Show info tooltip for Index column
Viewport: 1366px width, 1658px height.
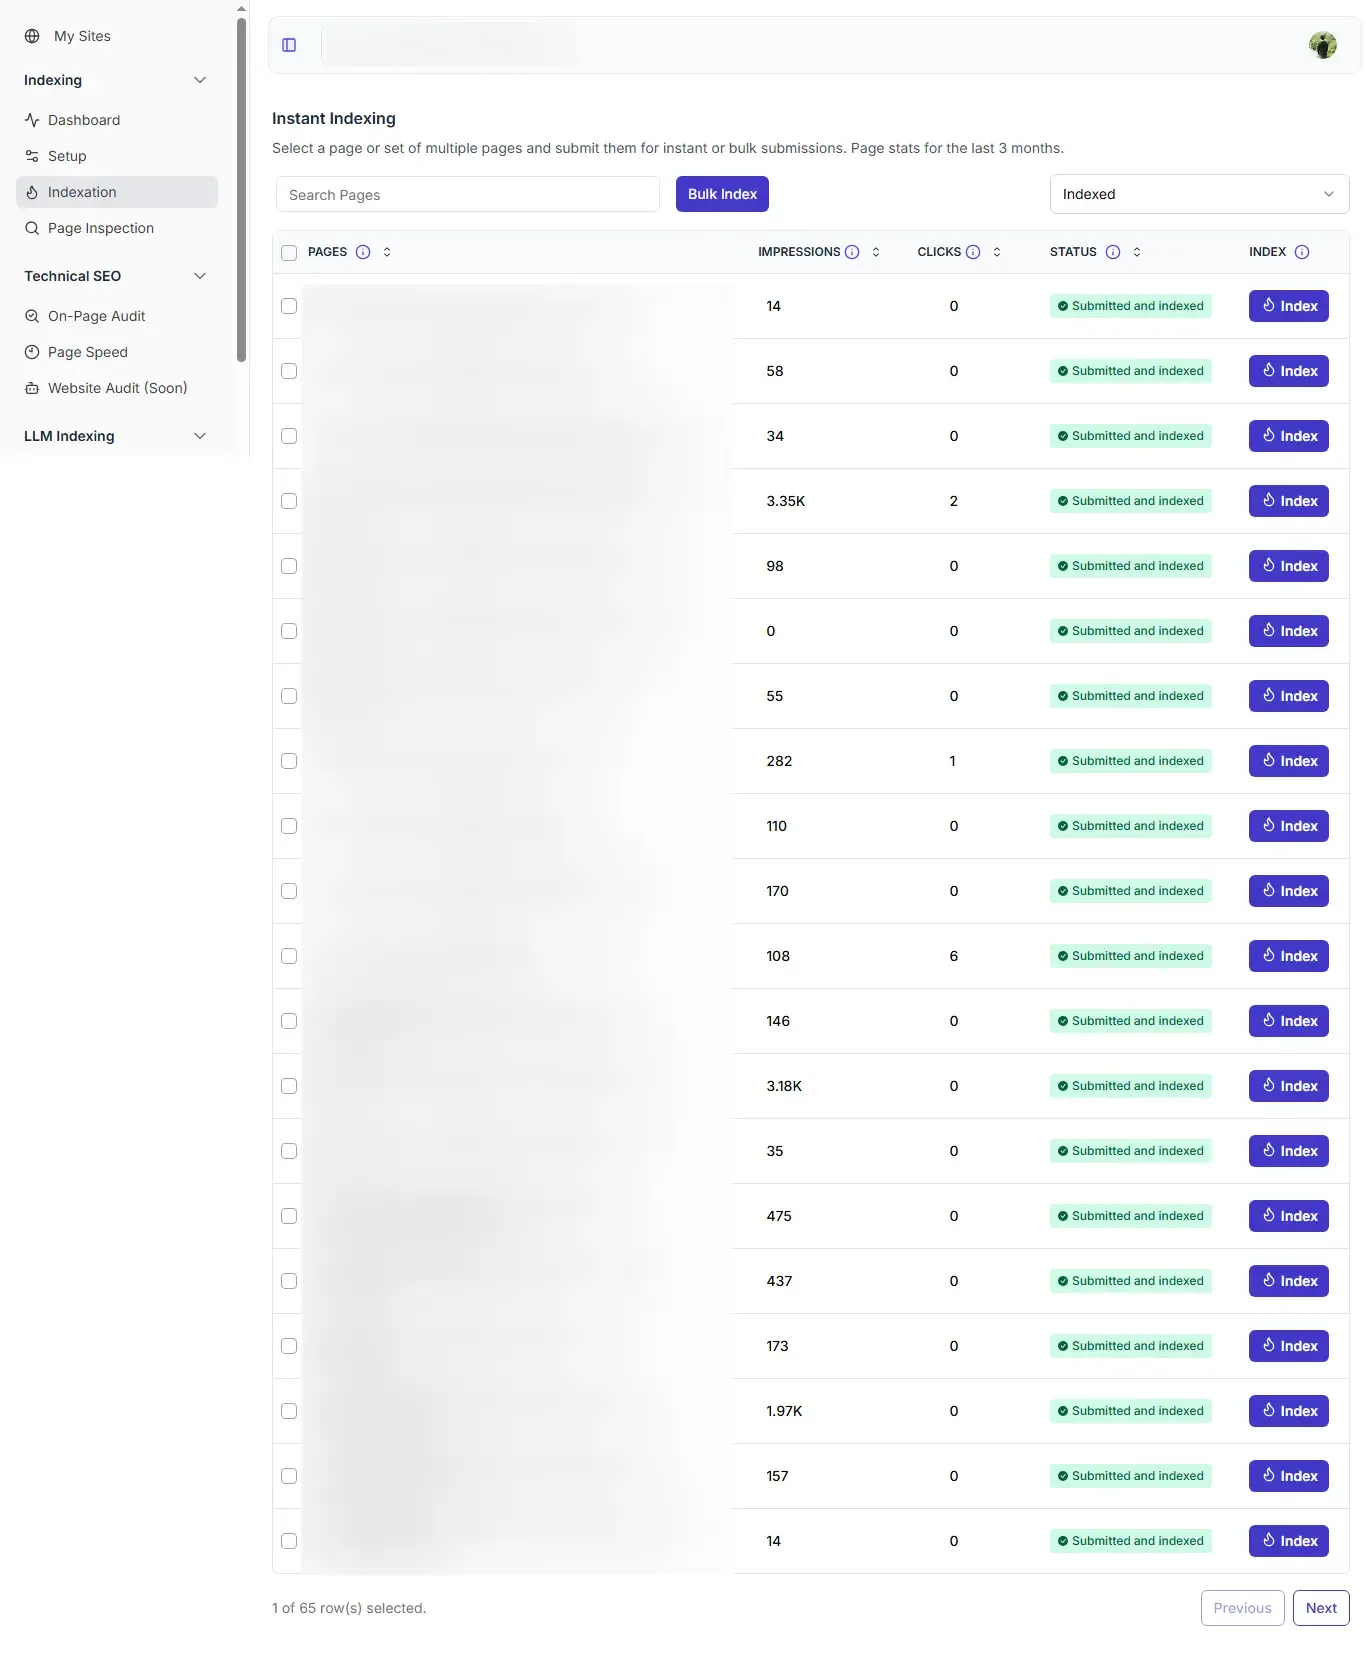pyautogui.click(x=1302, y=252)
